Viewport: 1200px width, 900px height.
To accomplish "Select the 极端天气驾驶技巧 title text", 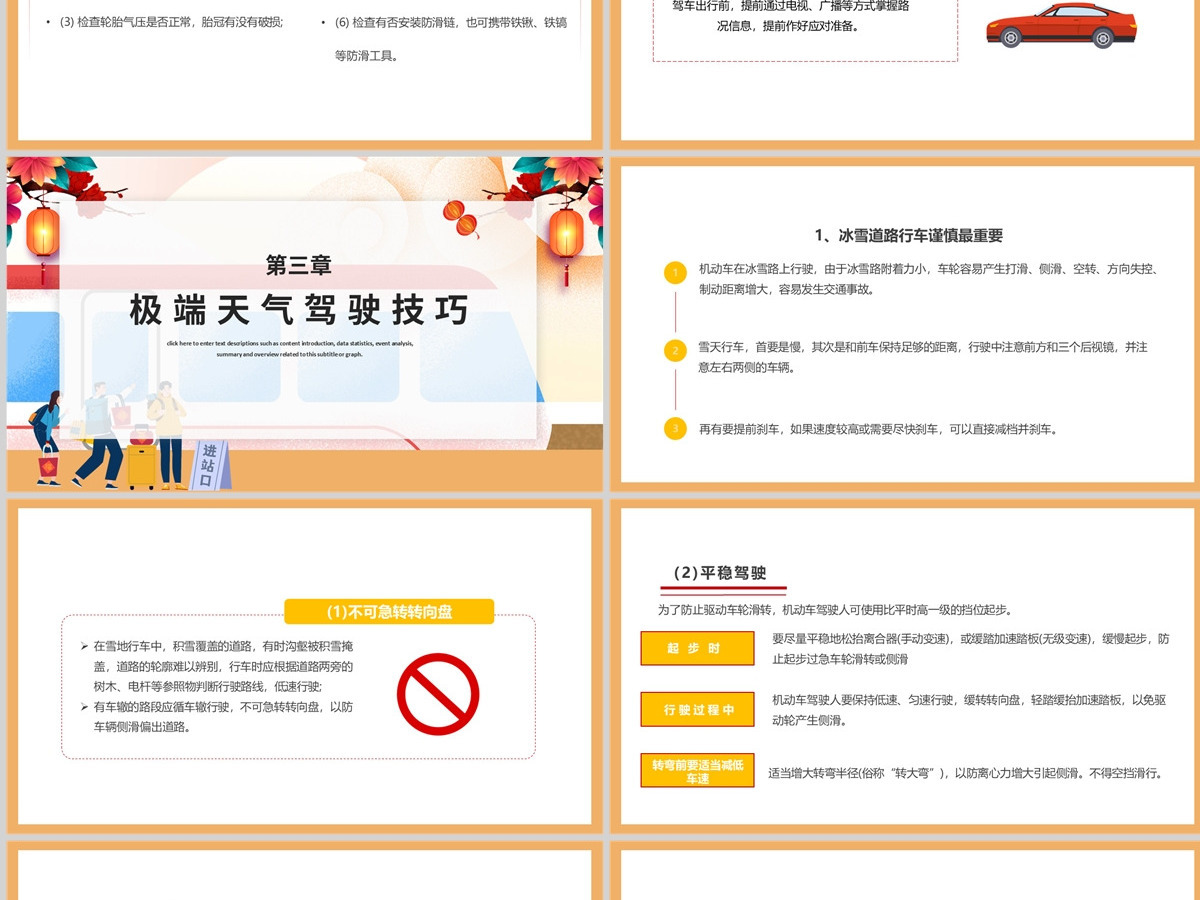I will tap(299, 311).
